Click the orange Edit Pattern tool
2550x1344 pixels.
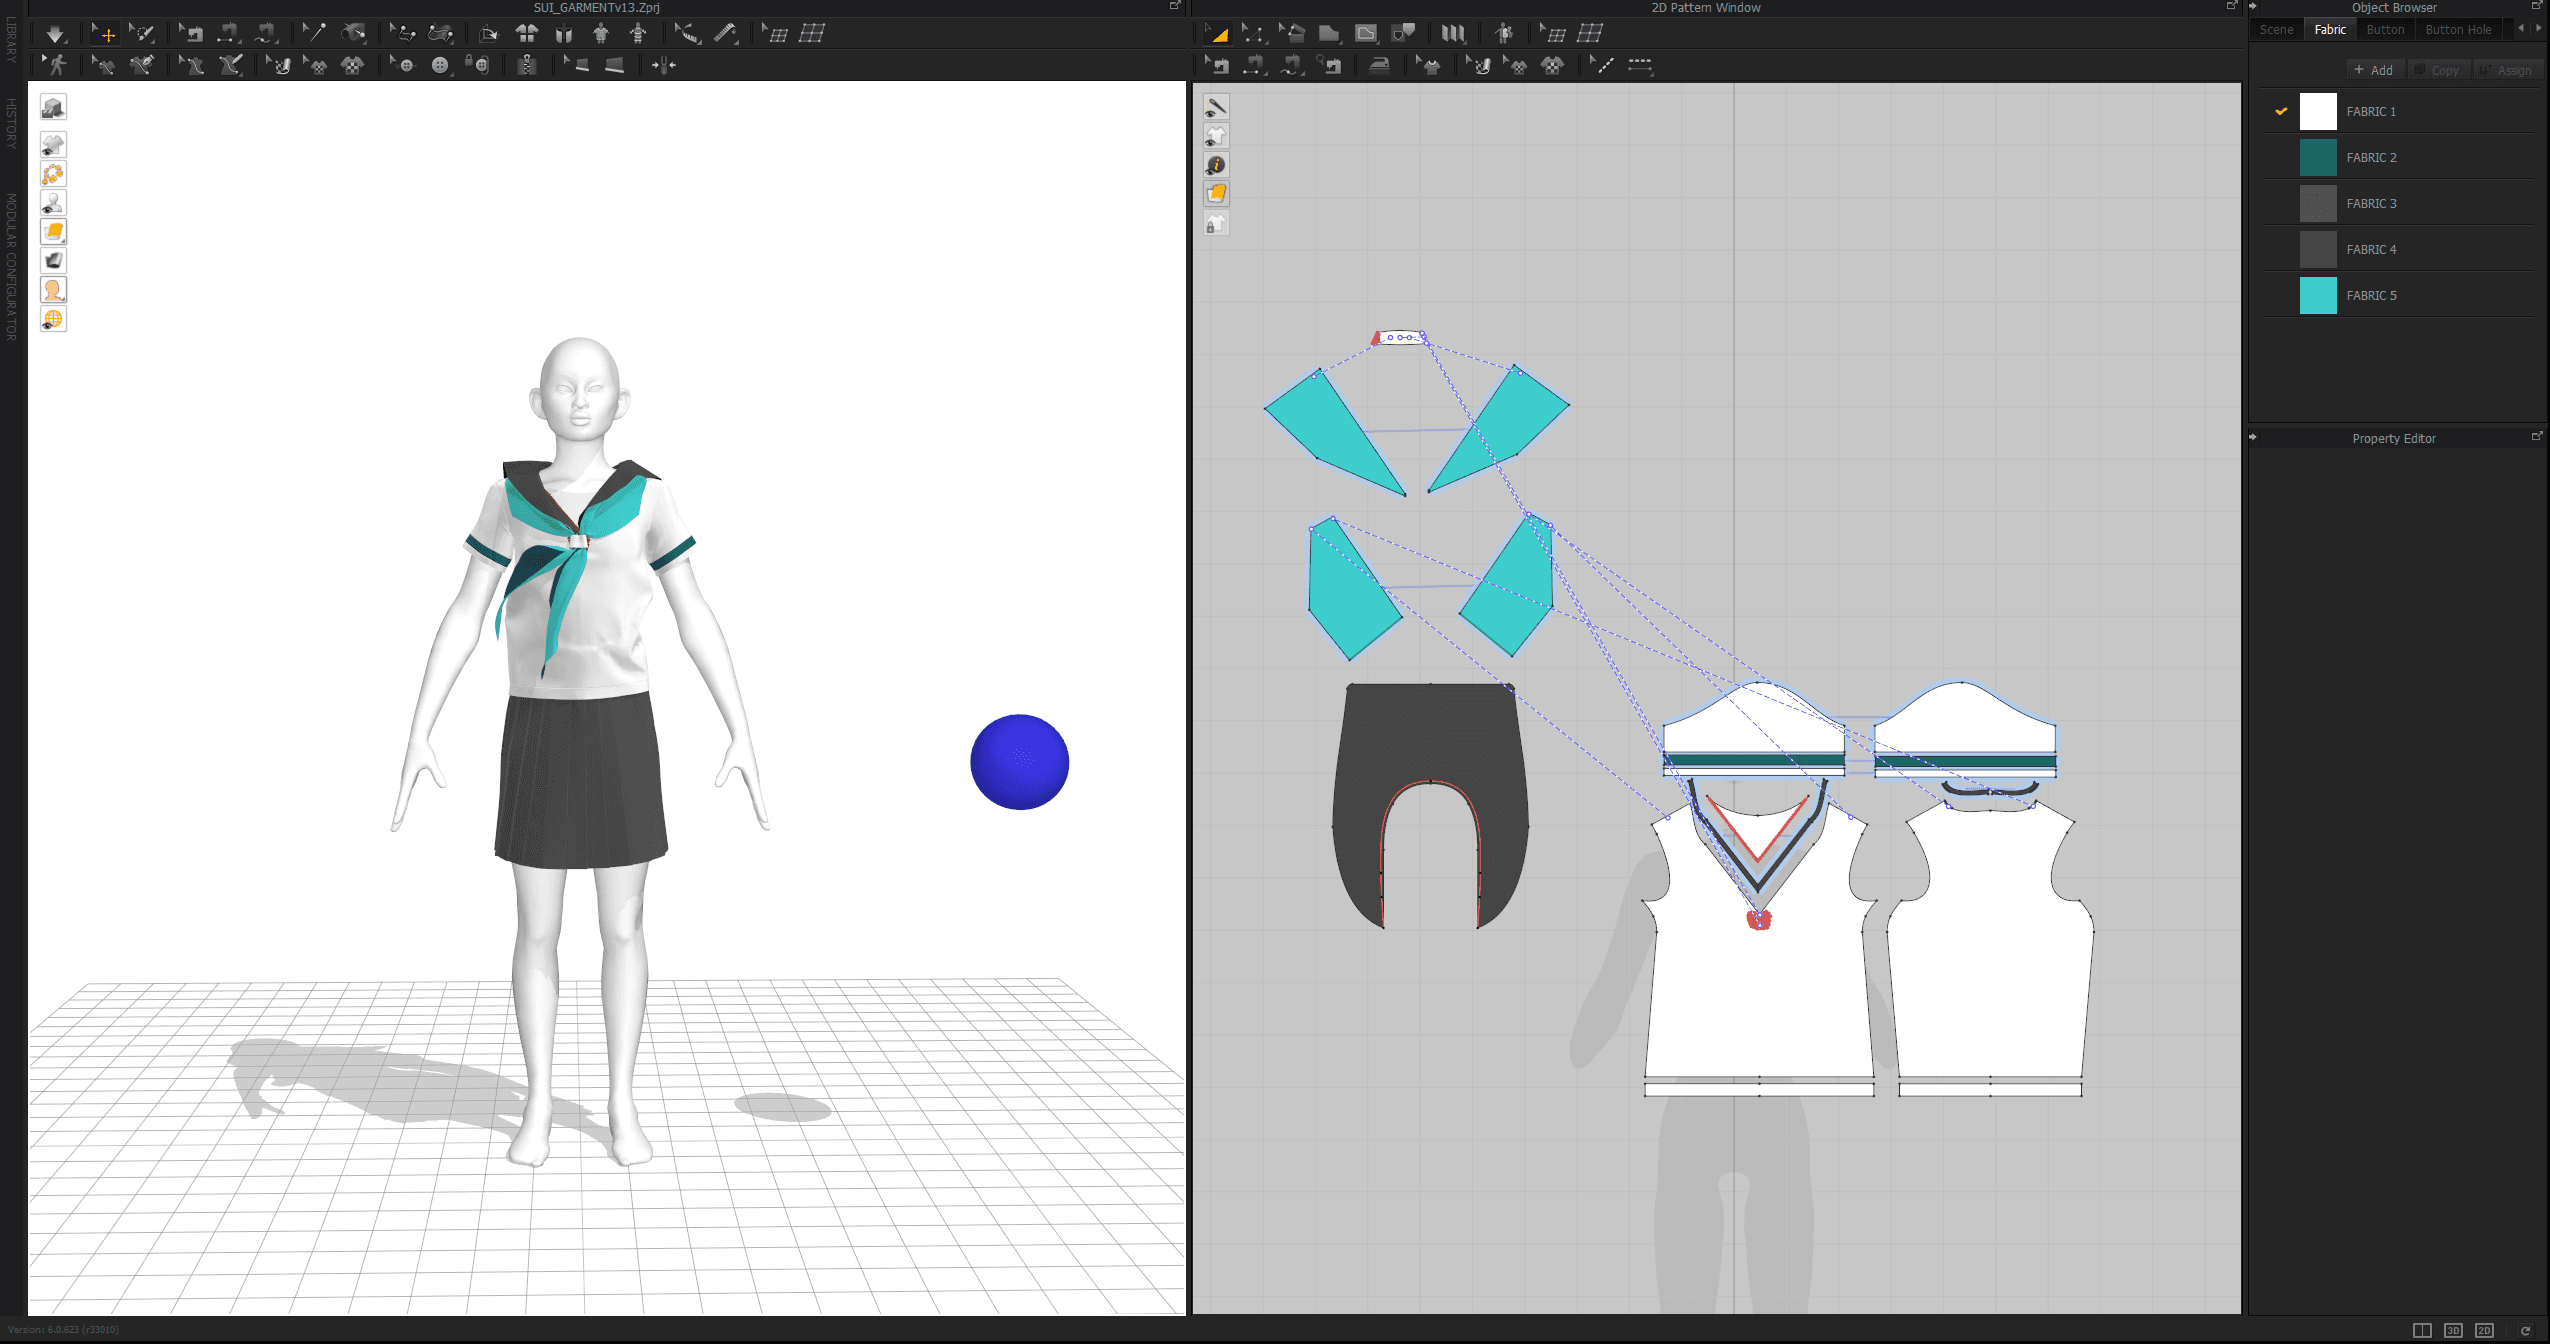[x=1217, y=34]
